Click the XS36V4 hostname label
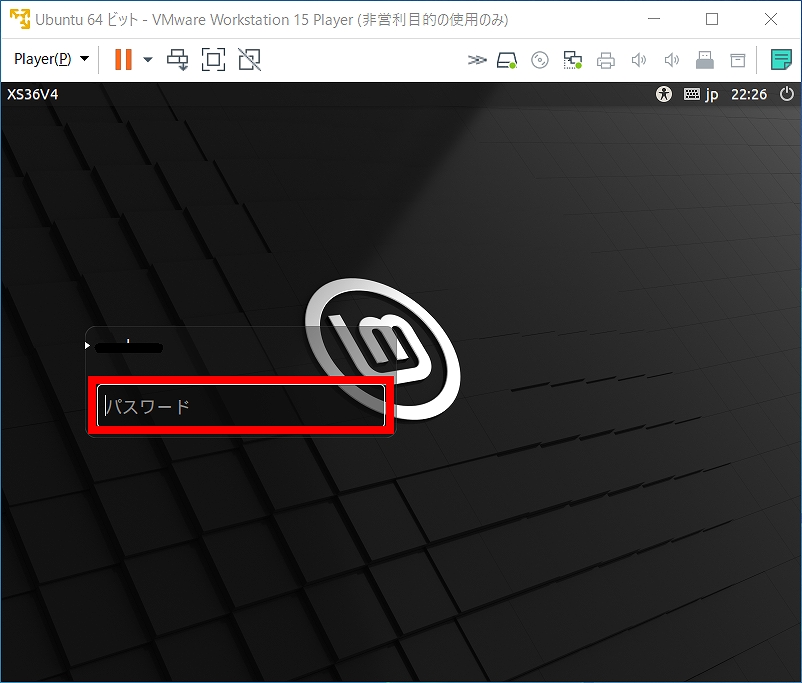The height and width of the screenshot is (683, 802). (32, 95)
